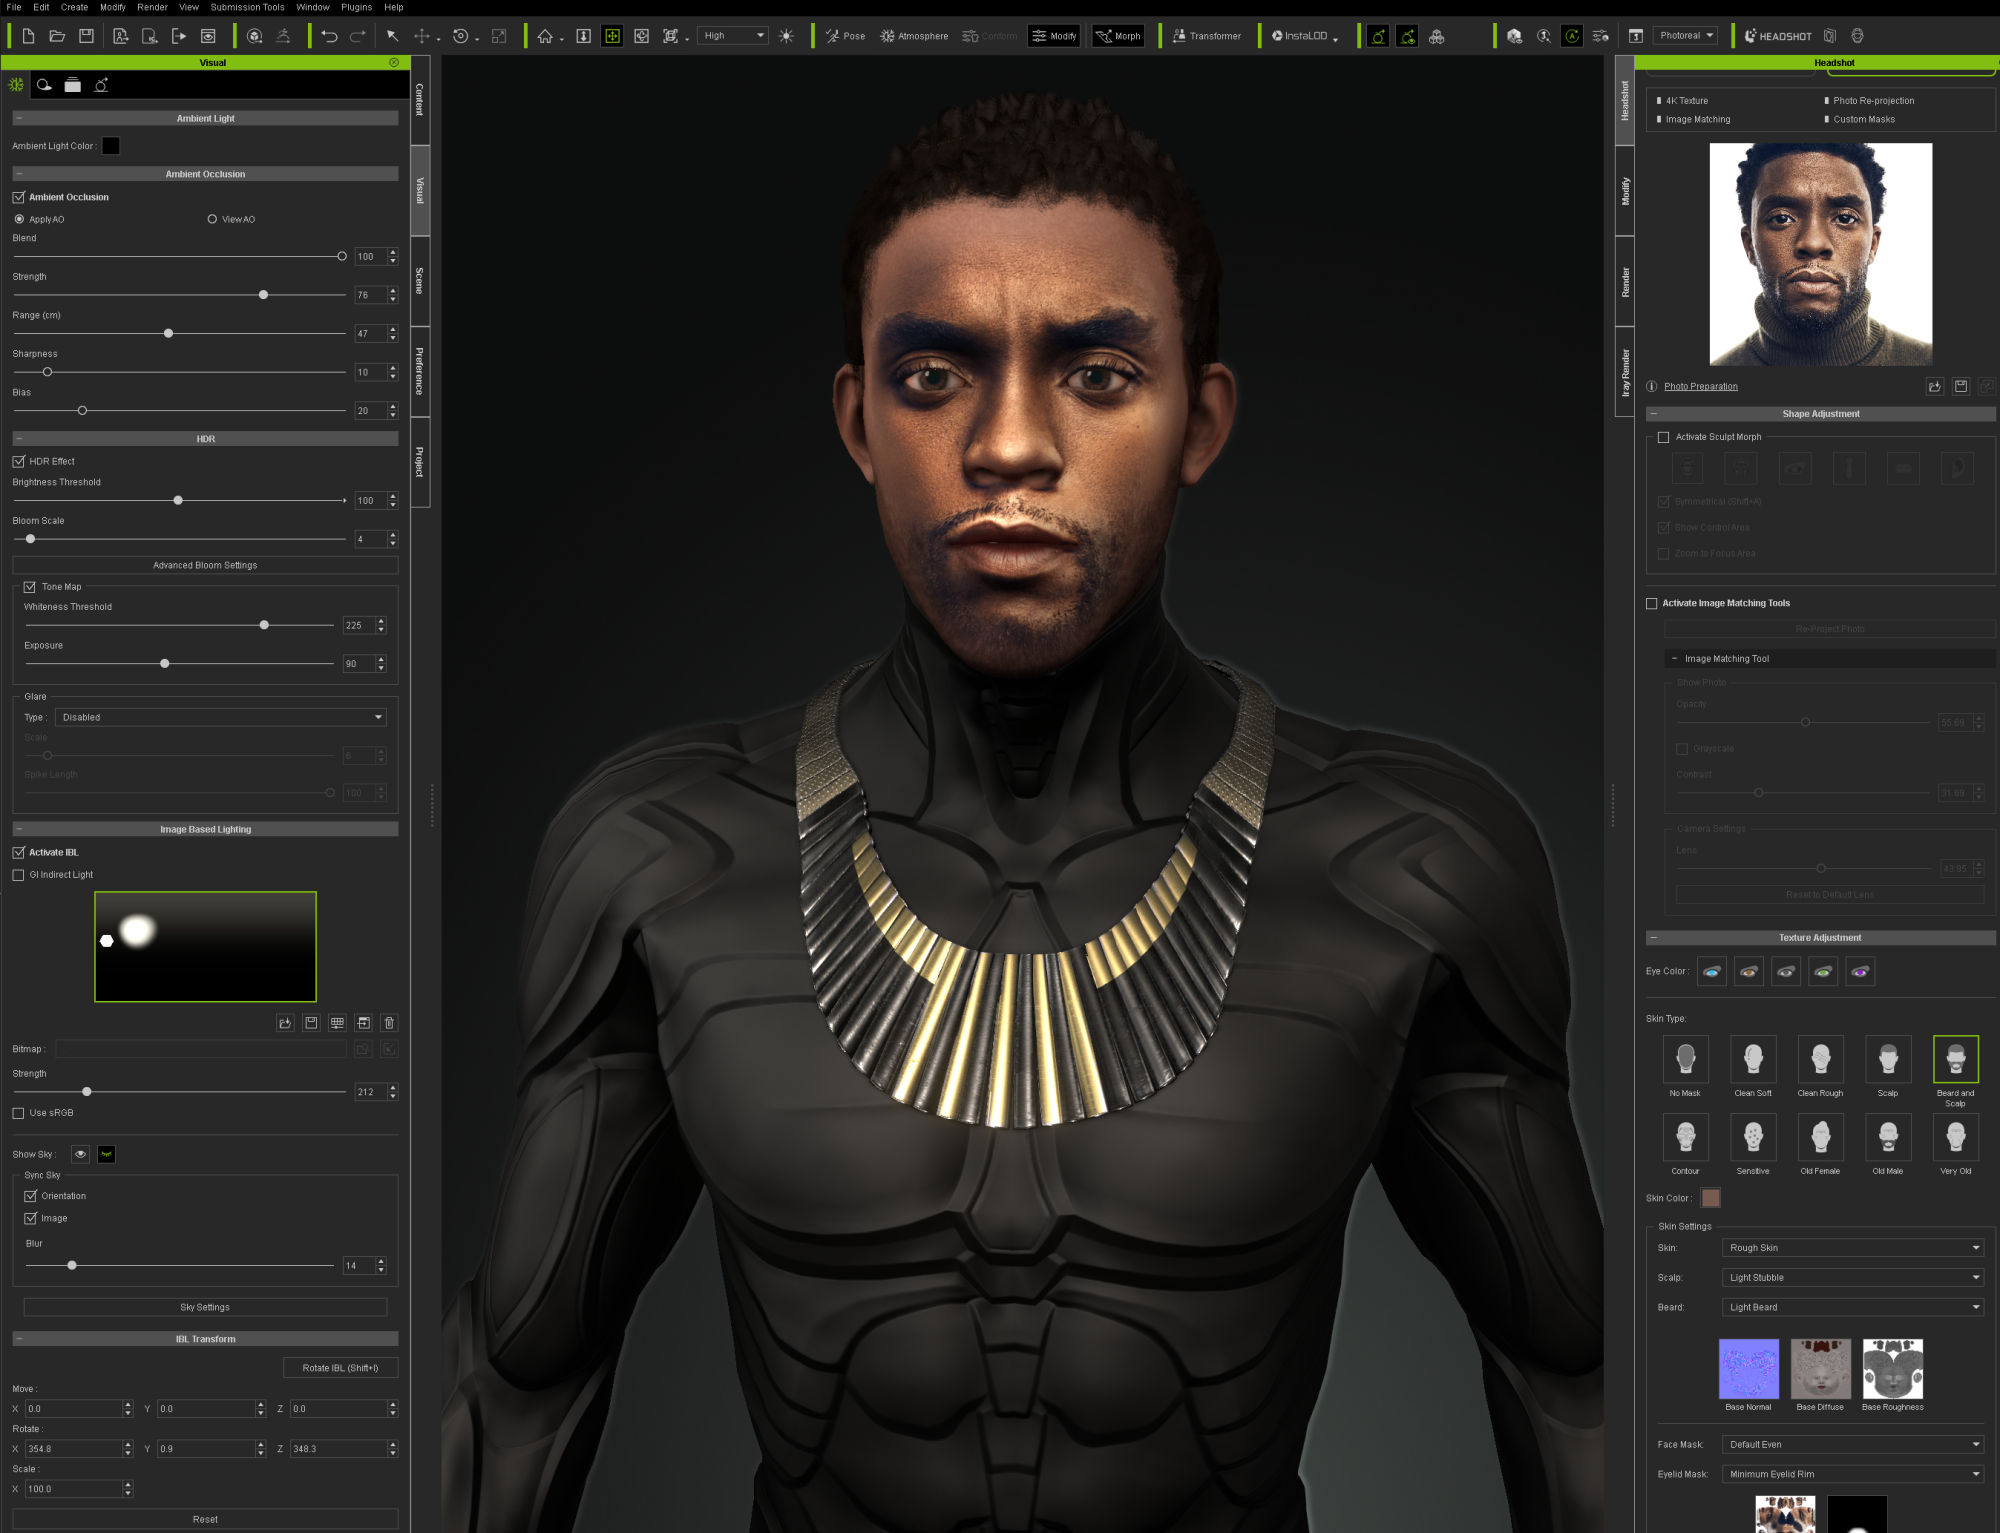The height and width of the screenshot is (1533, 2000).
Task: Select the arrow selection tool
Action: (392, 36)
